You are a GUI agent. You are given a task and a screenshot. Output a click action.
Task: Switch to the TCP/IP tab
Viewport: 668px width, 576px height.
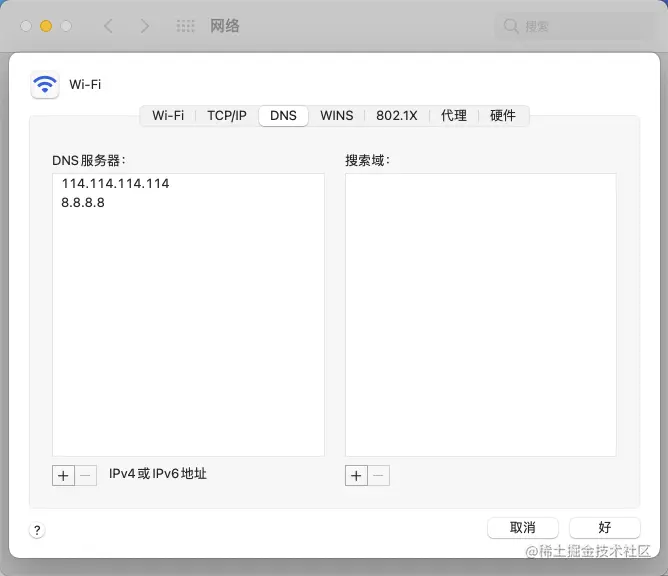(x=227, y=115)
